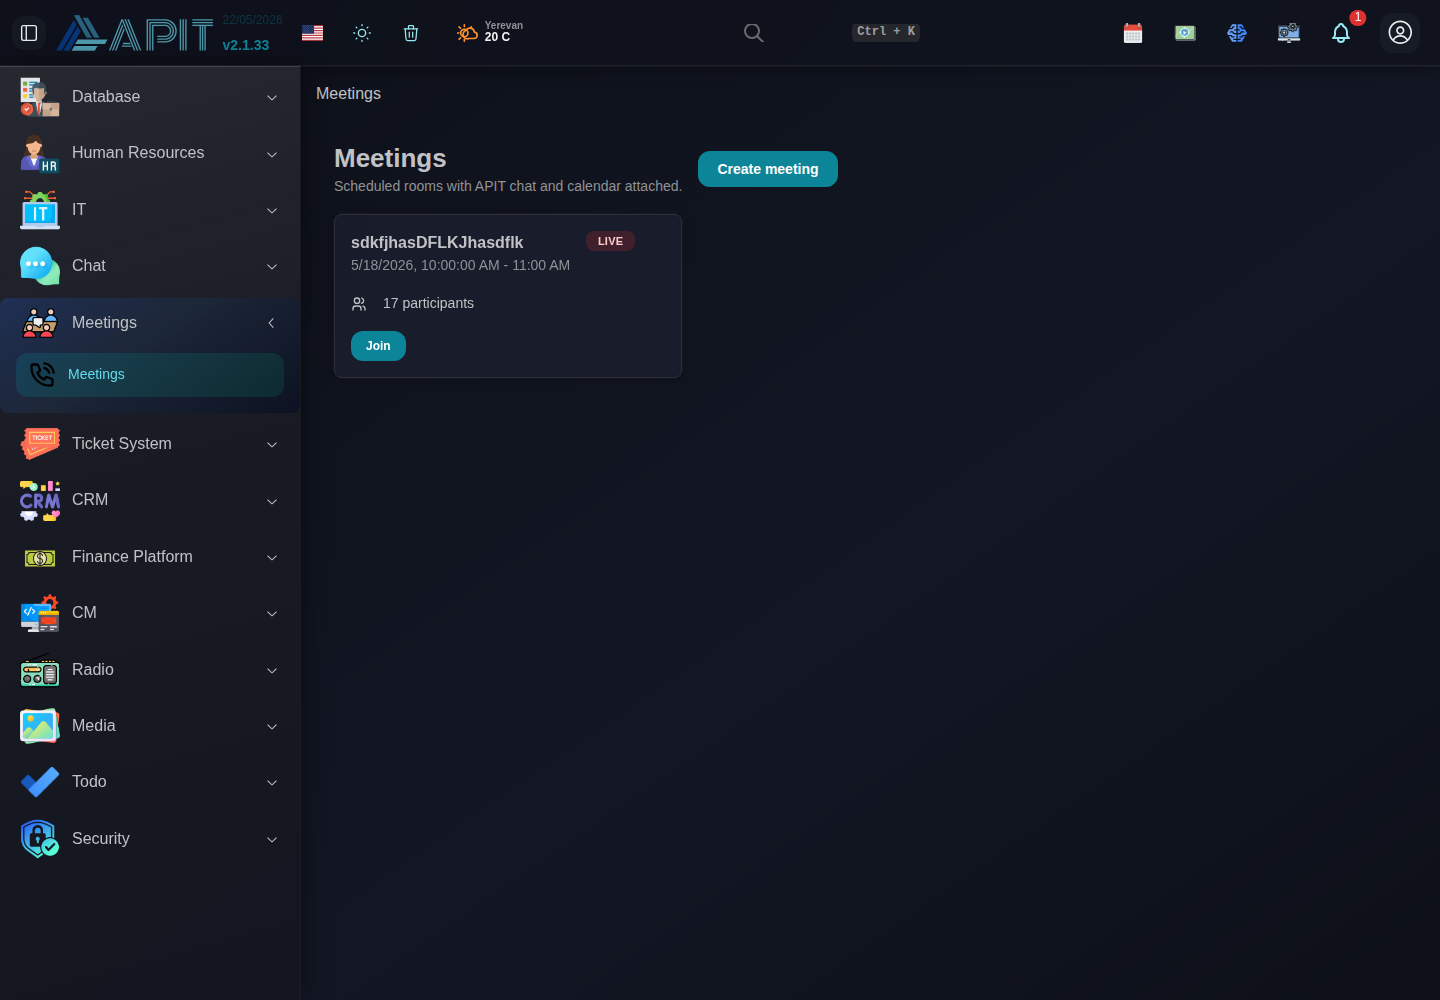Click the Todo checkmark sidebar icon
This screenshot has height=1000, width=1440.
click(40, 782)
